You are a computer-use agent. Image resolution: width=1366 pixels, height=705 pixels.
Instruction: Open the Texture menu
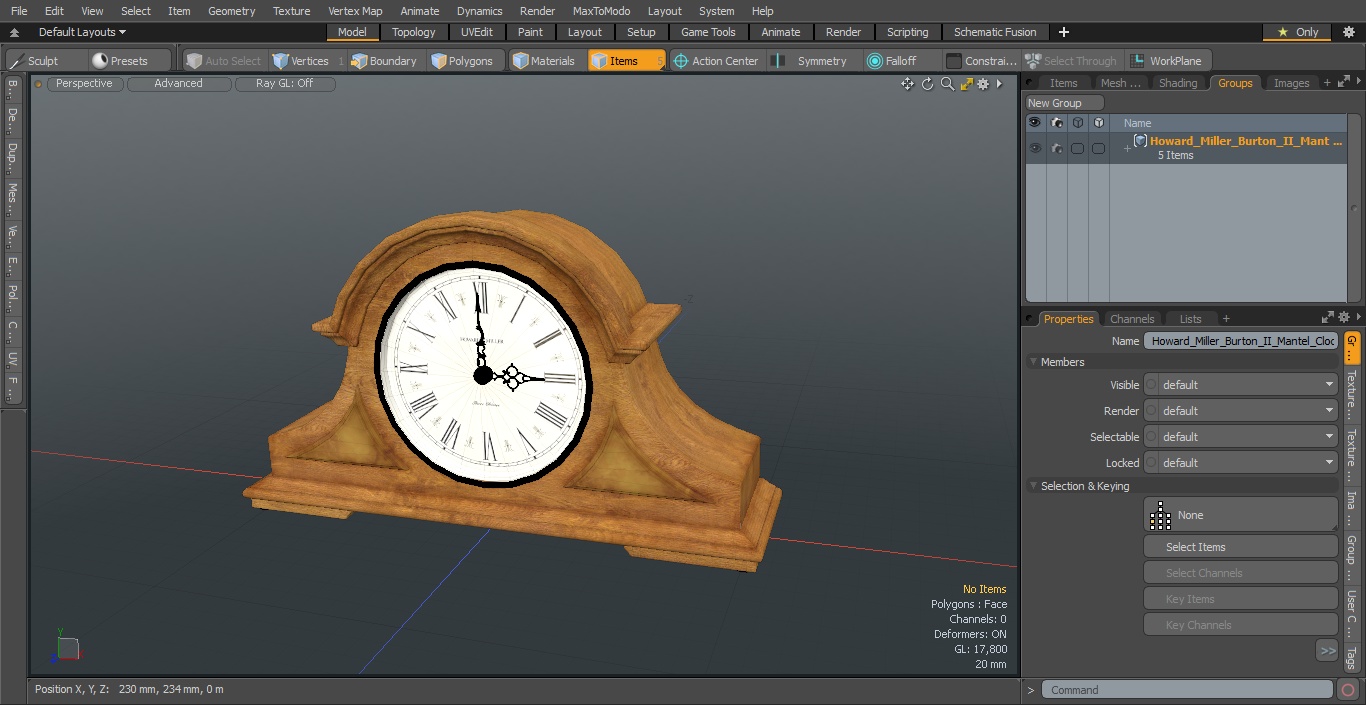[x=291, y=11]
